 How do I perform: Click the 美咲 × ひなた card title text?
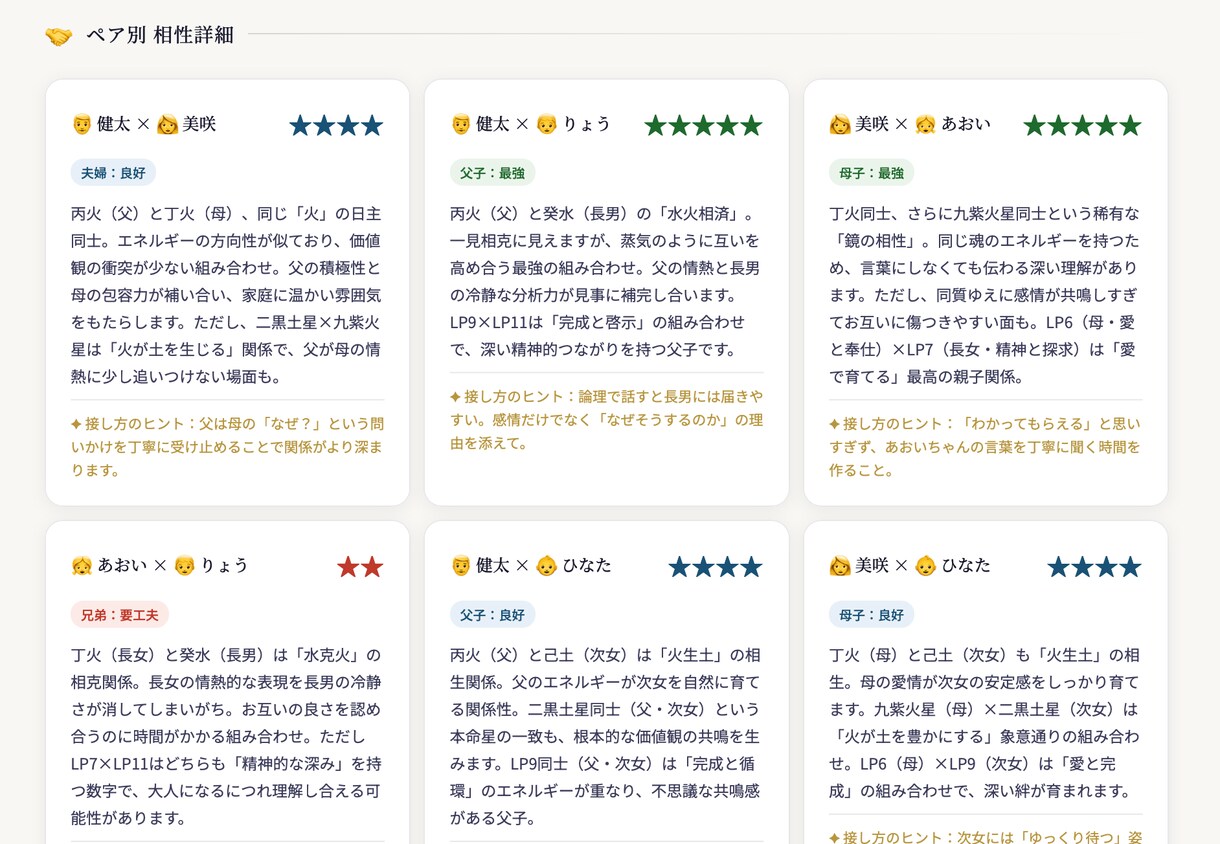point(910,565)
